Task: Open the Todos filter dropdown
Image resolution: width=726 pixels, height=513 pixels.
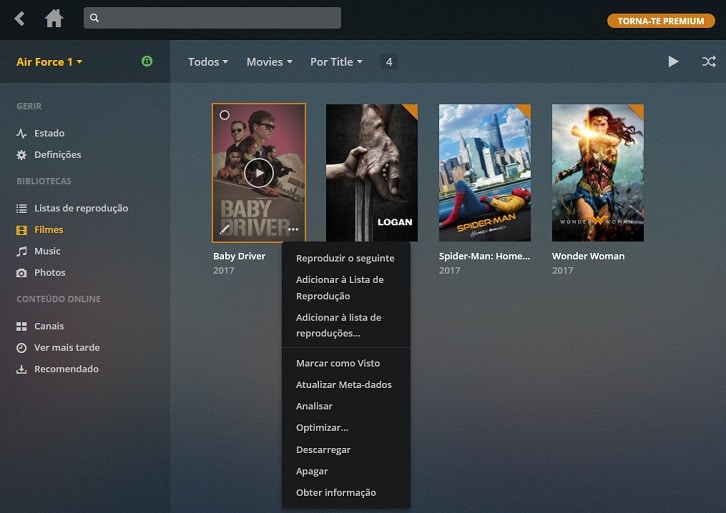Action: click(208, 62)
